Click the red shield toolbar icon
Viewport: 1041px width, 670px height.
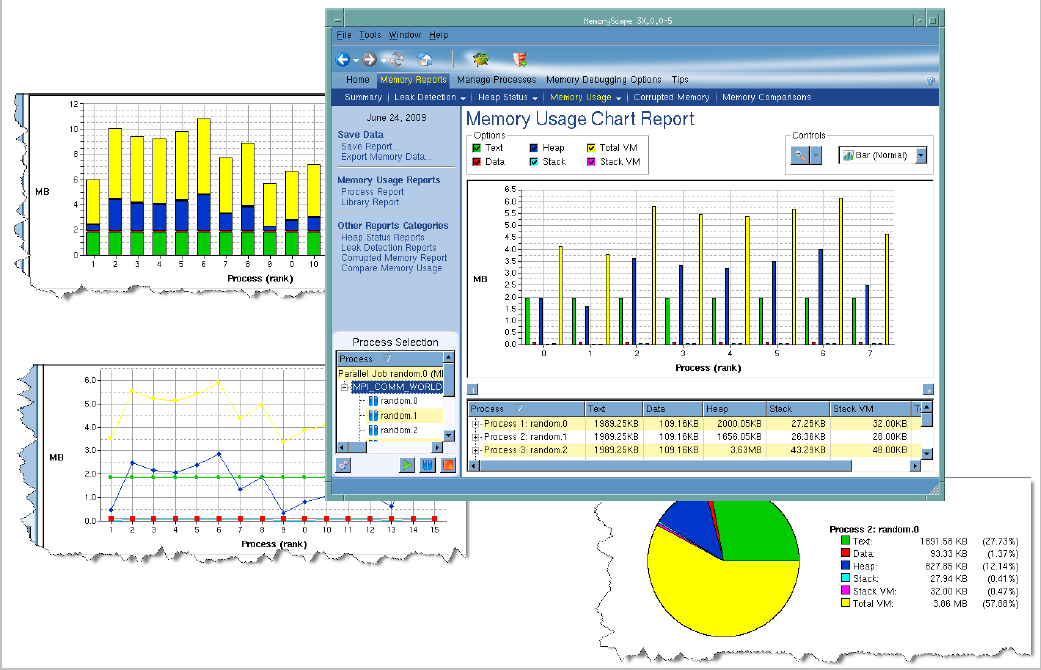[x=519, y=59]
